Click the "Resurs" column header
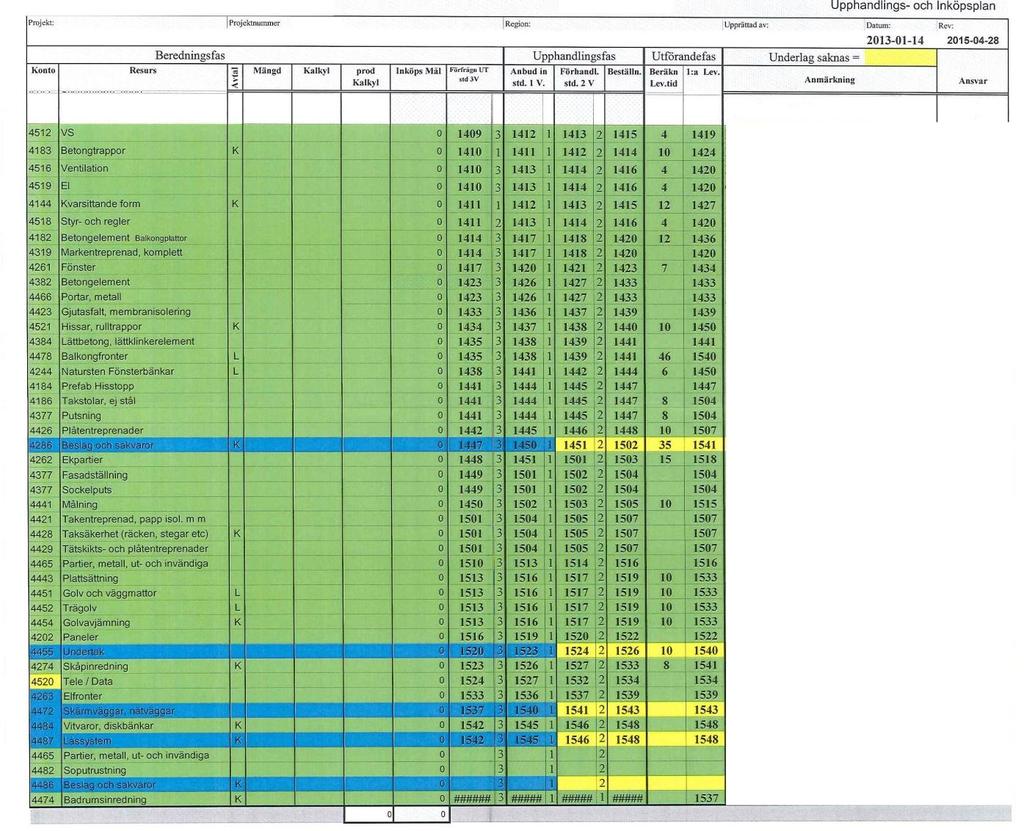 143,70
